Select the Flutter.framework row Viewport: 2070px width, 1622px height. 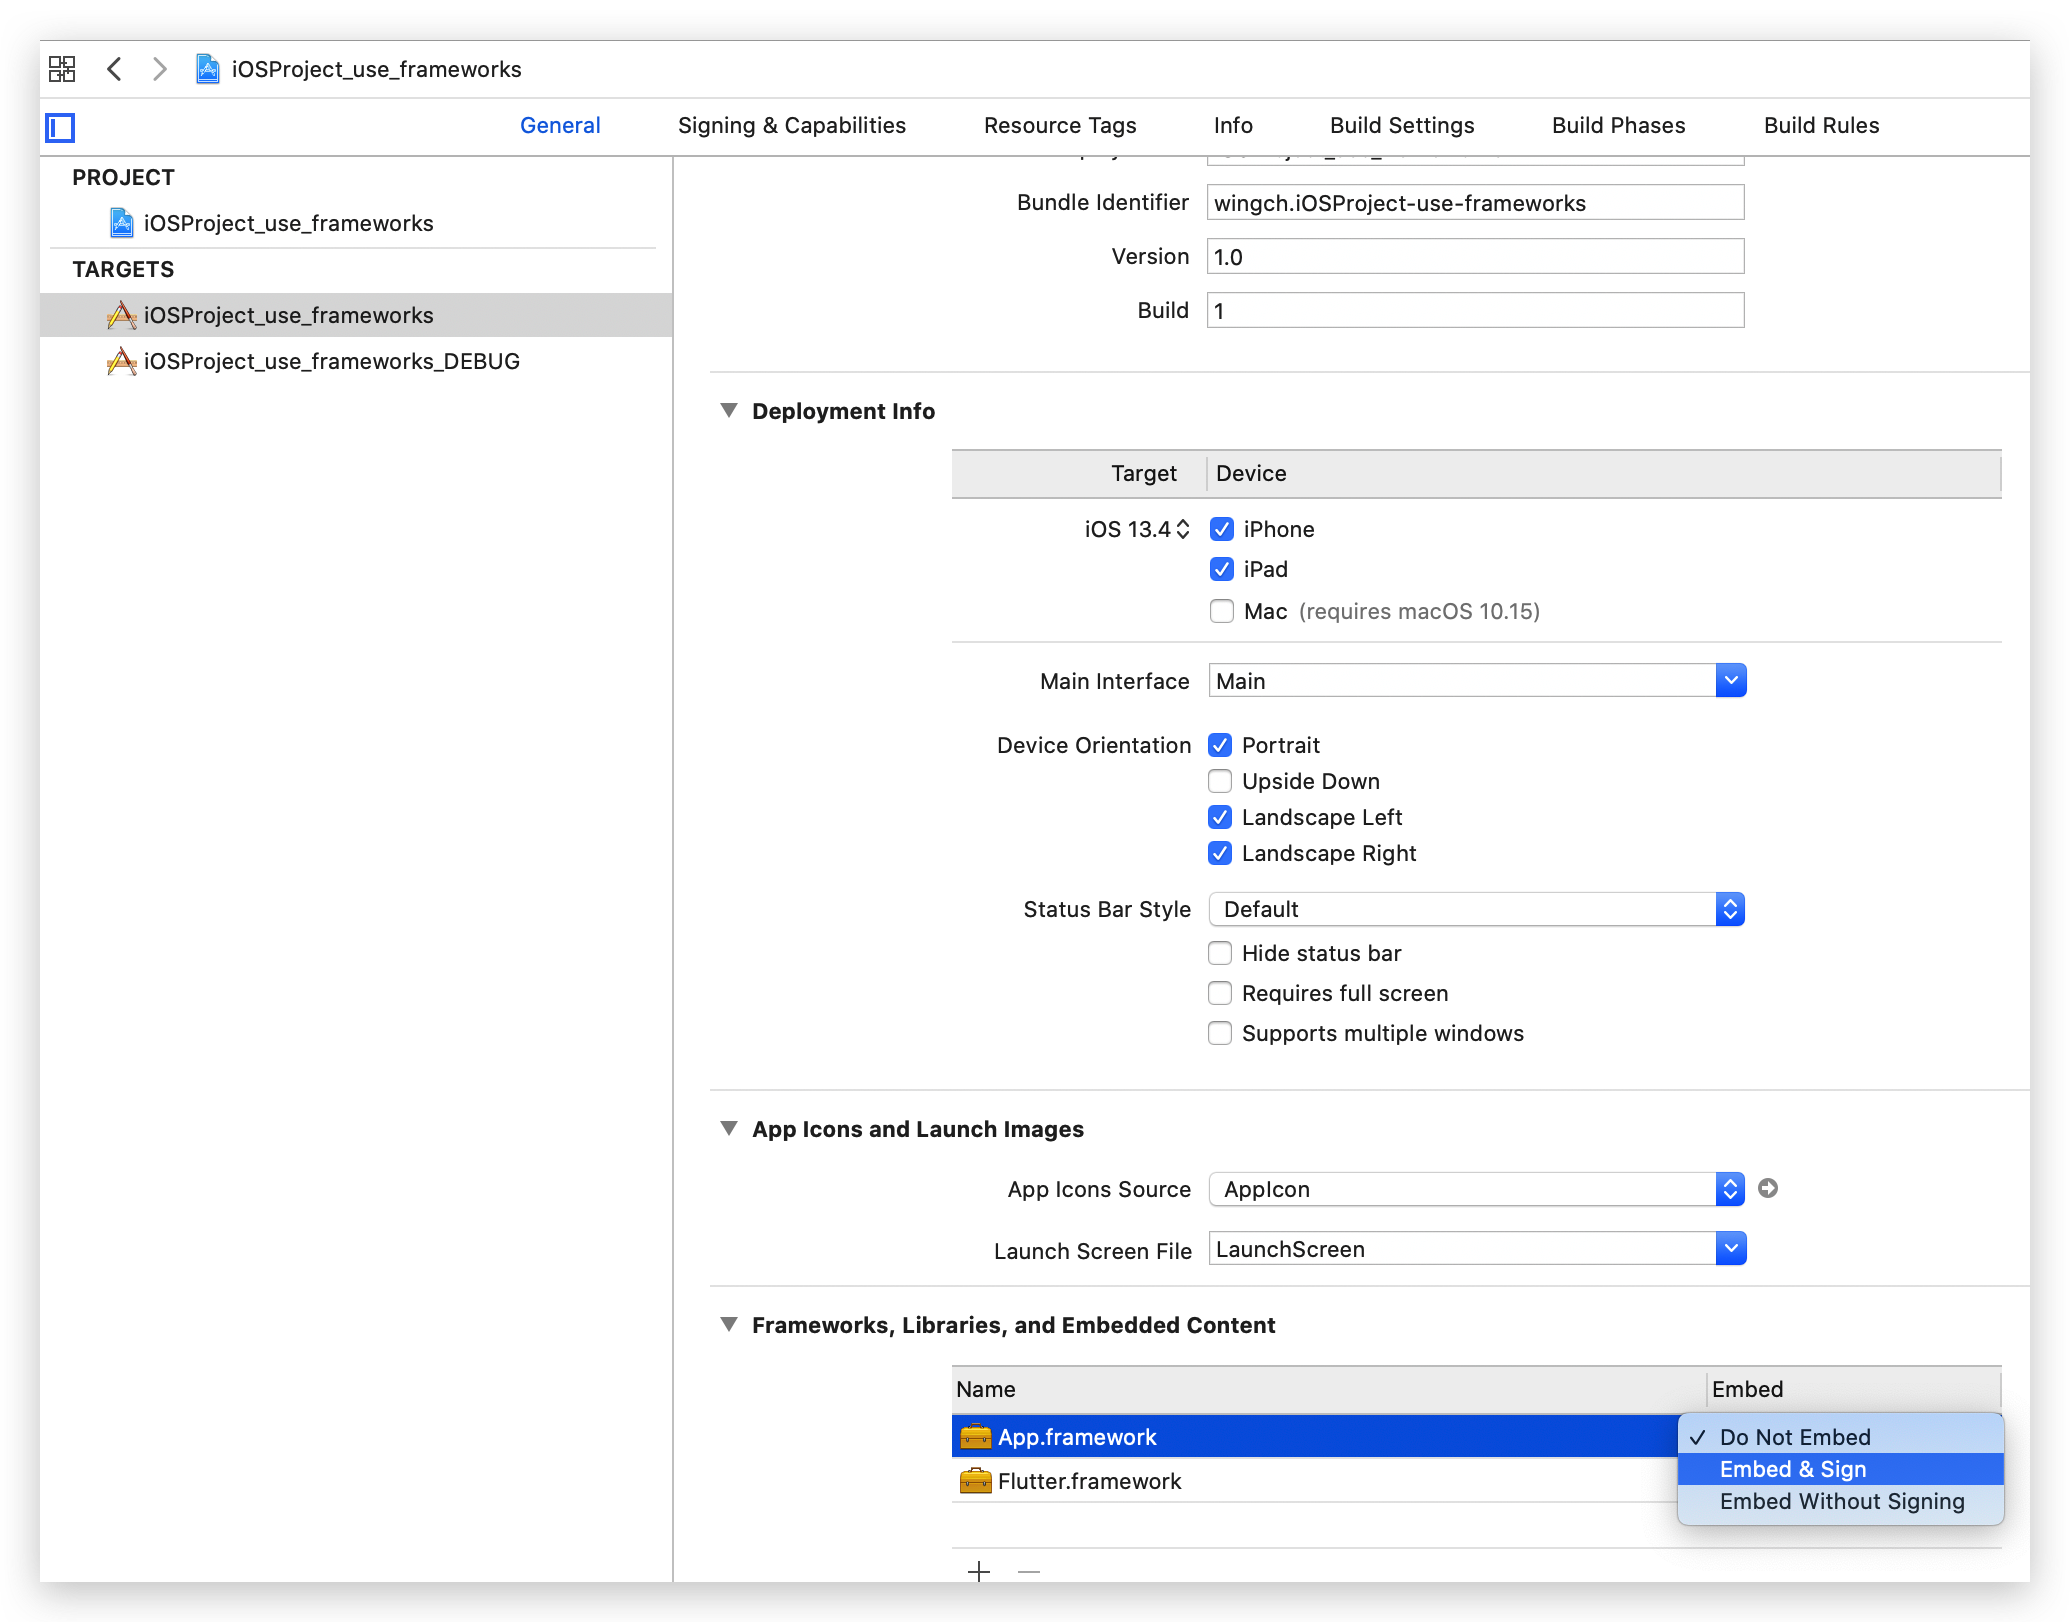(1315, 1481)
